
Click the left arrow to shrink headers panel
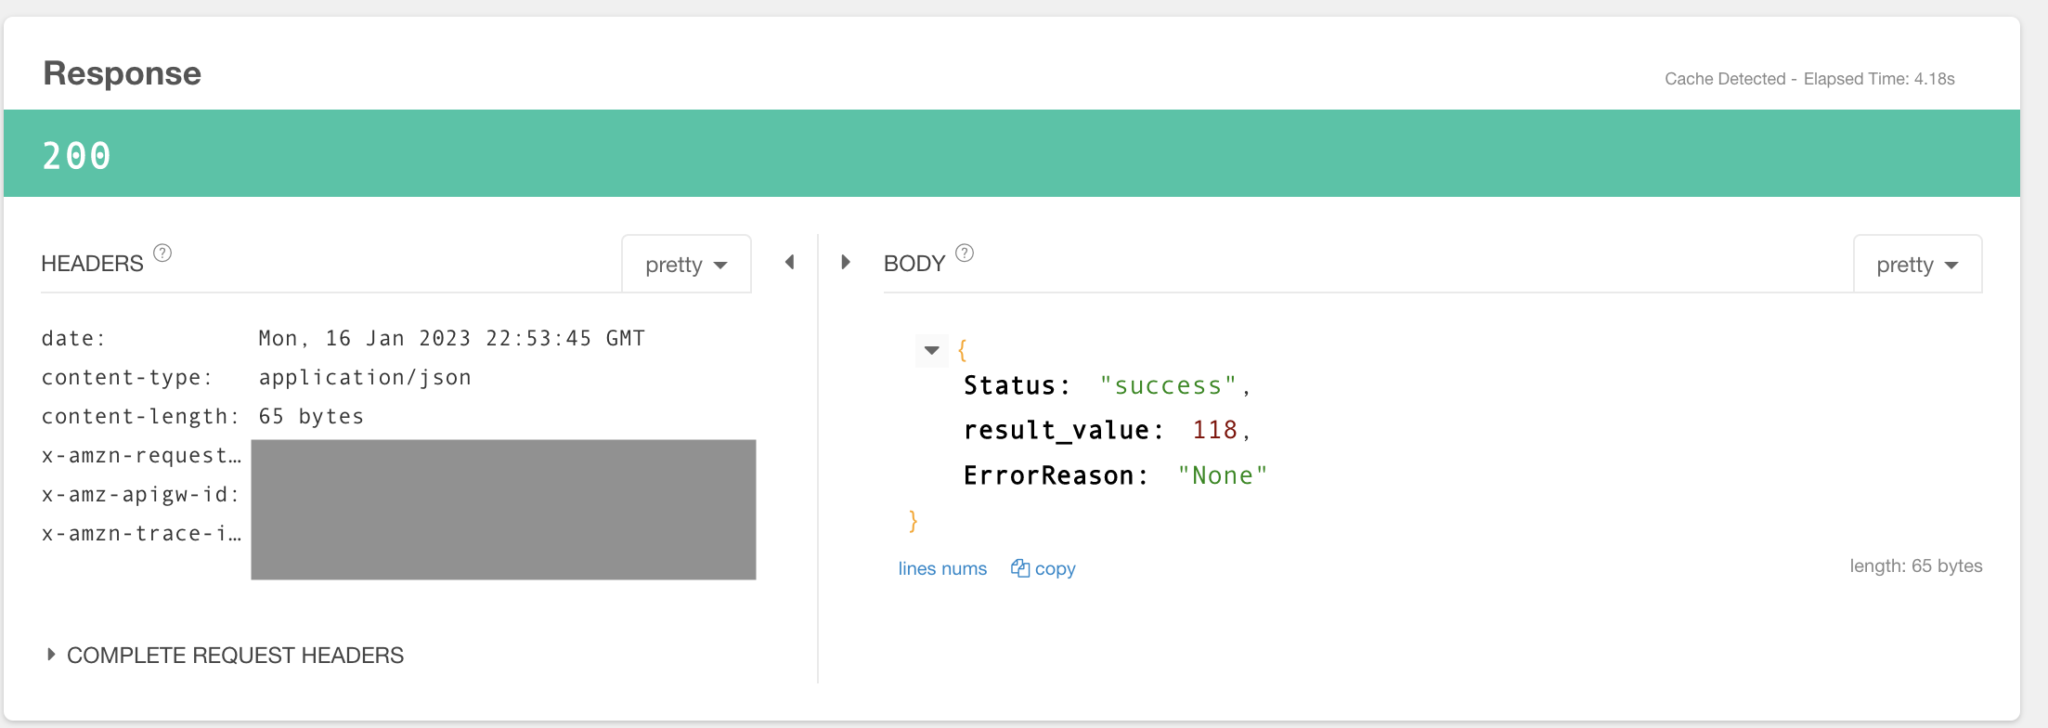point(790,262)
